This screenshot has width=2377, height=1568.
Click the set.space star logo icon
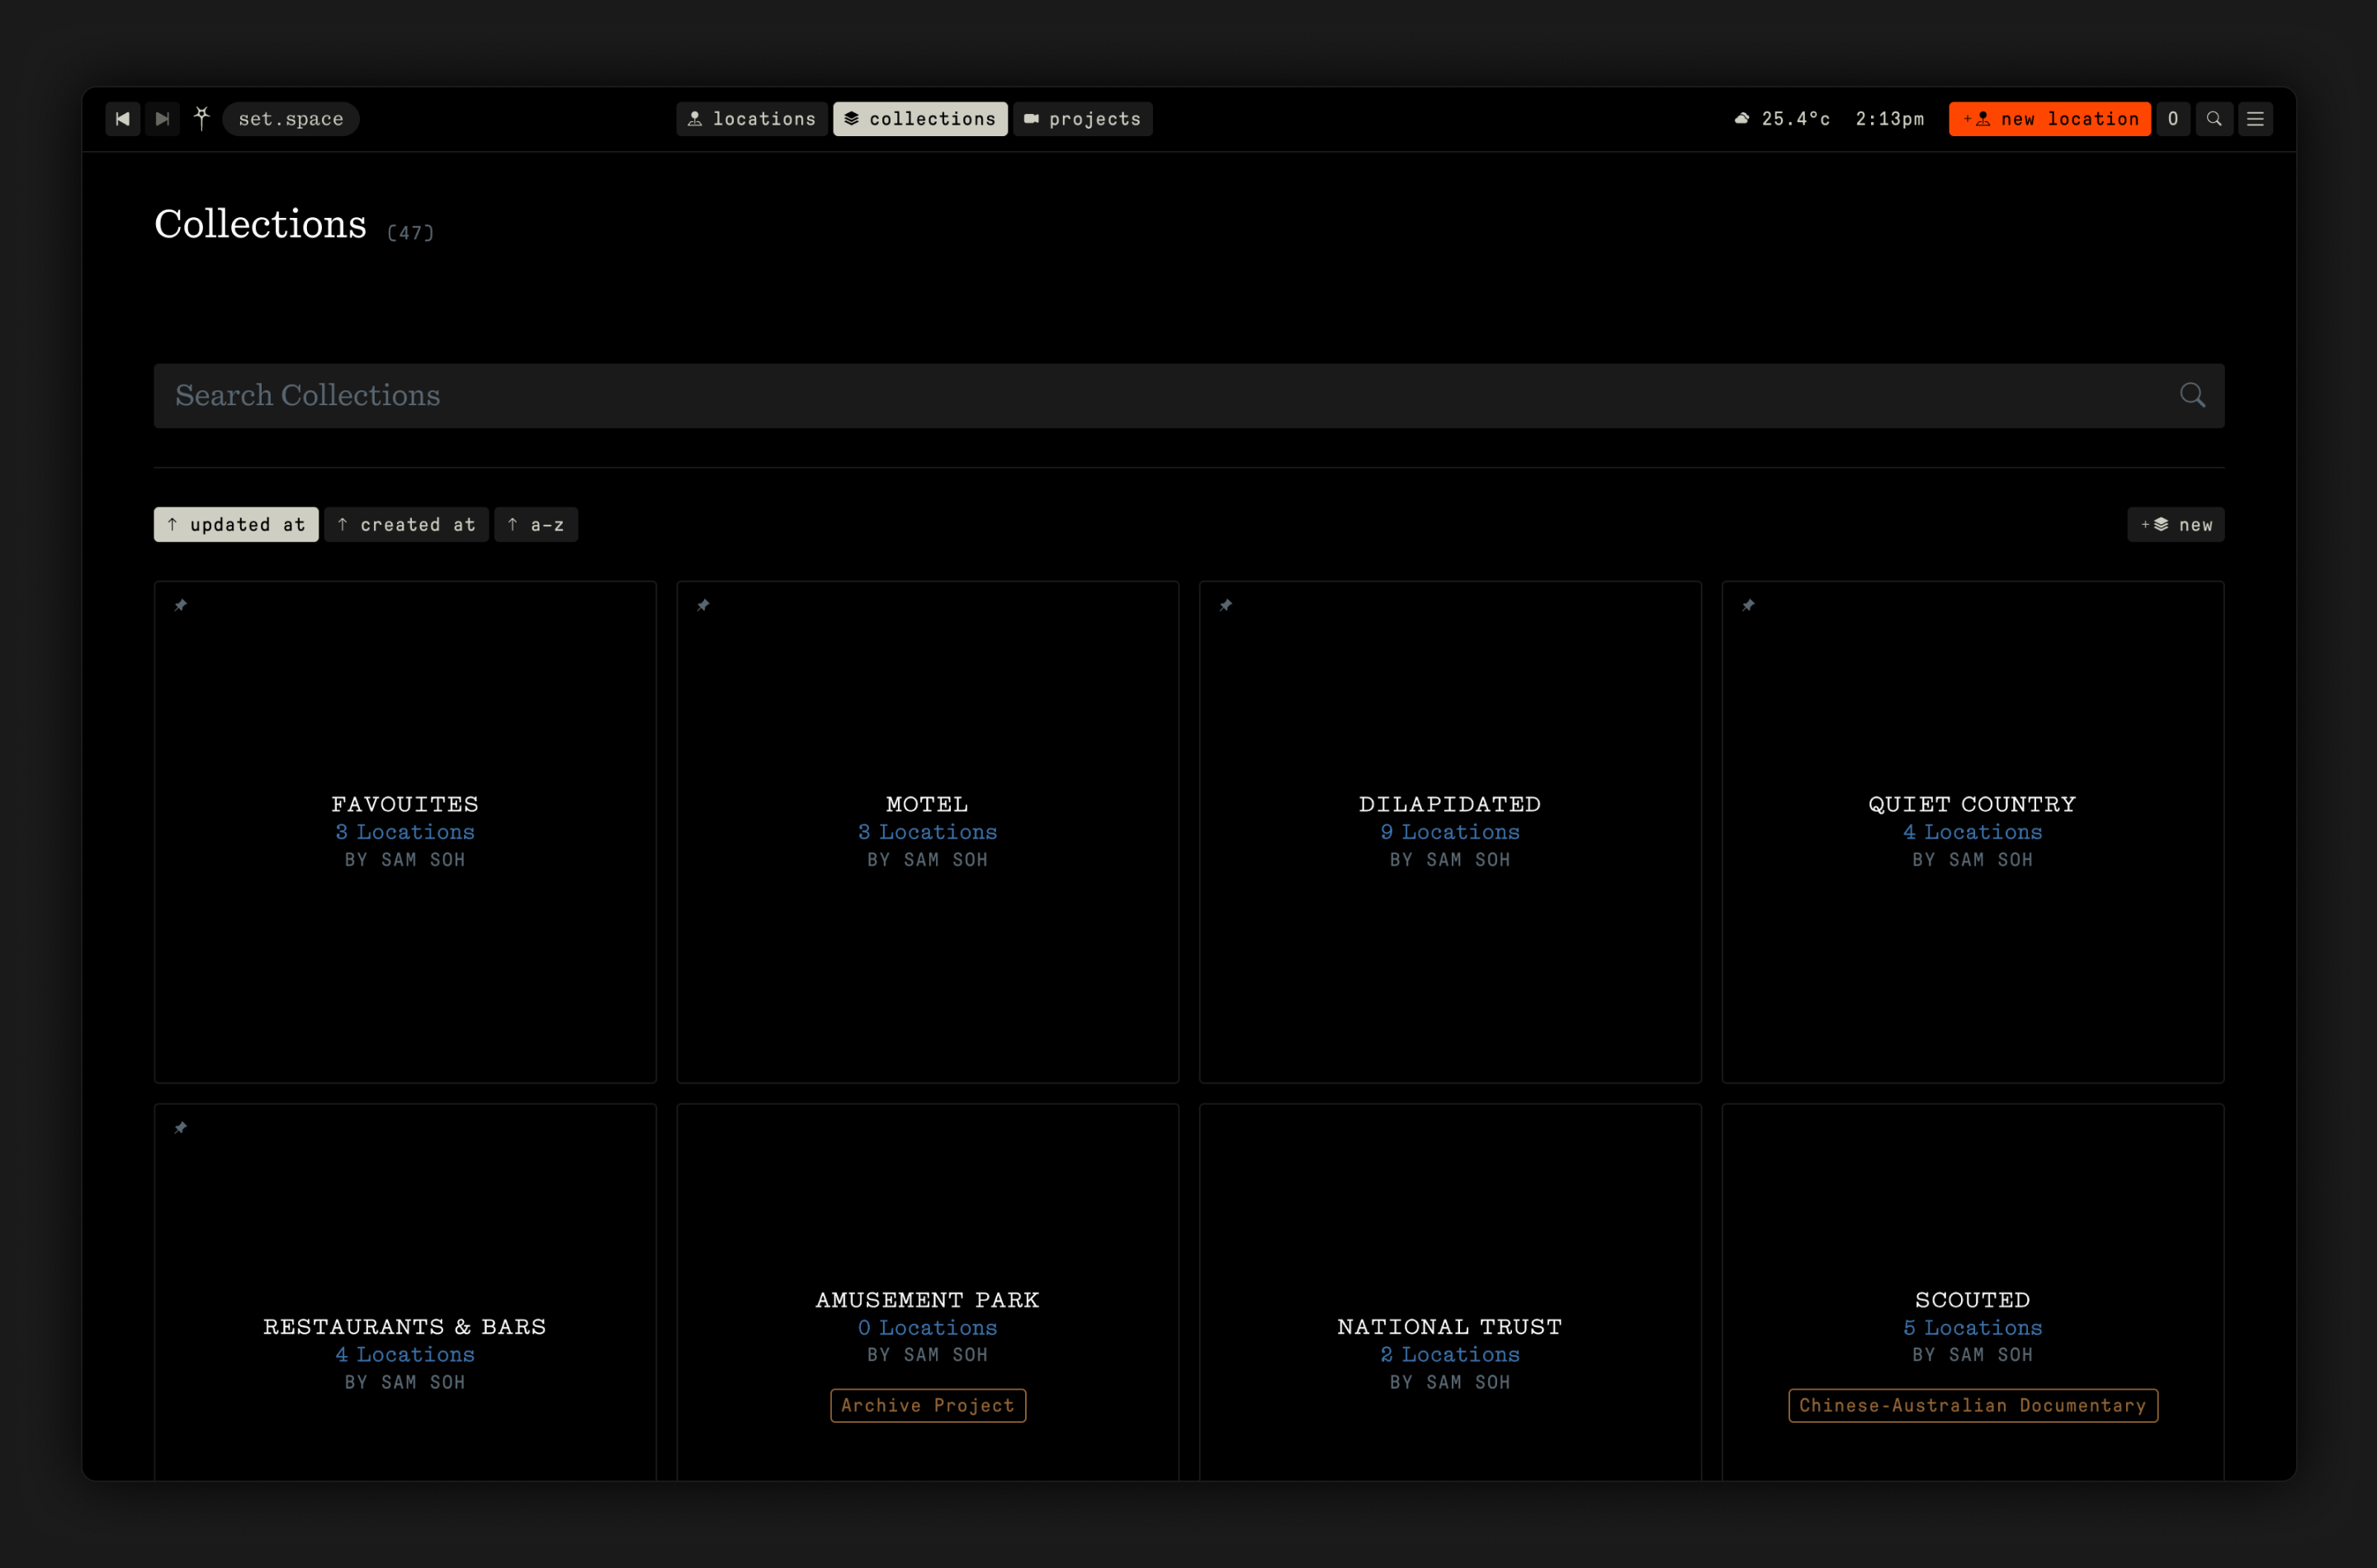tap(202, 118)
